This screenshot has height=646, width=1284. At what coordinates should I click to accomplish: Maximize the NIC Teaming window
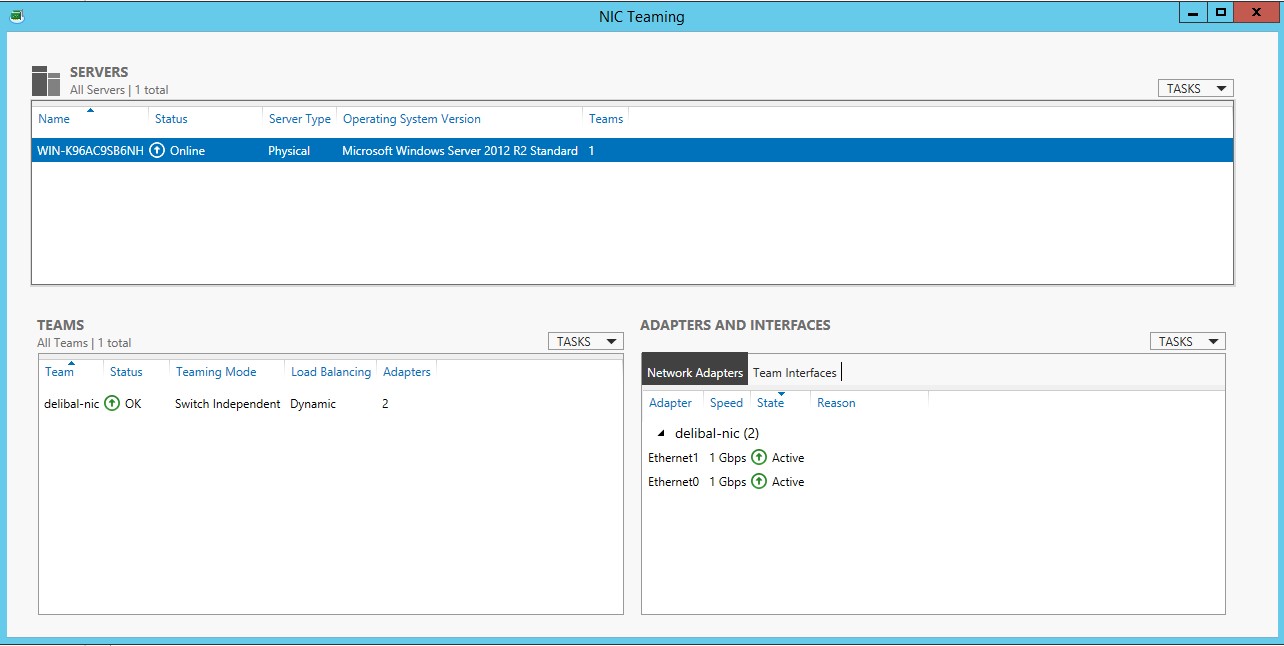[x=1220, y=13]
